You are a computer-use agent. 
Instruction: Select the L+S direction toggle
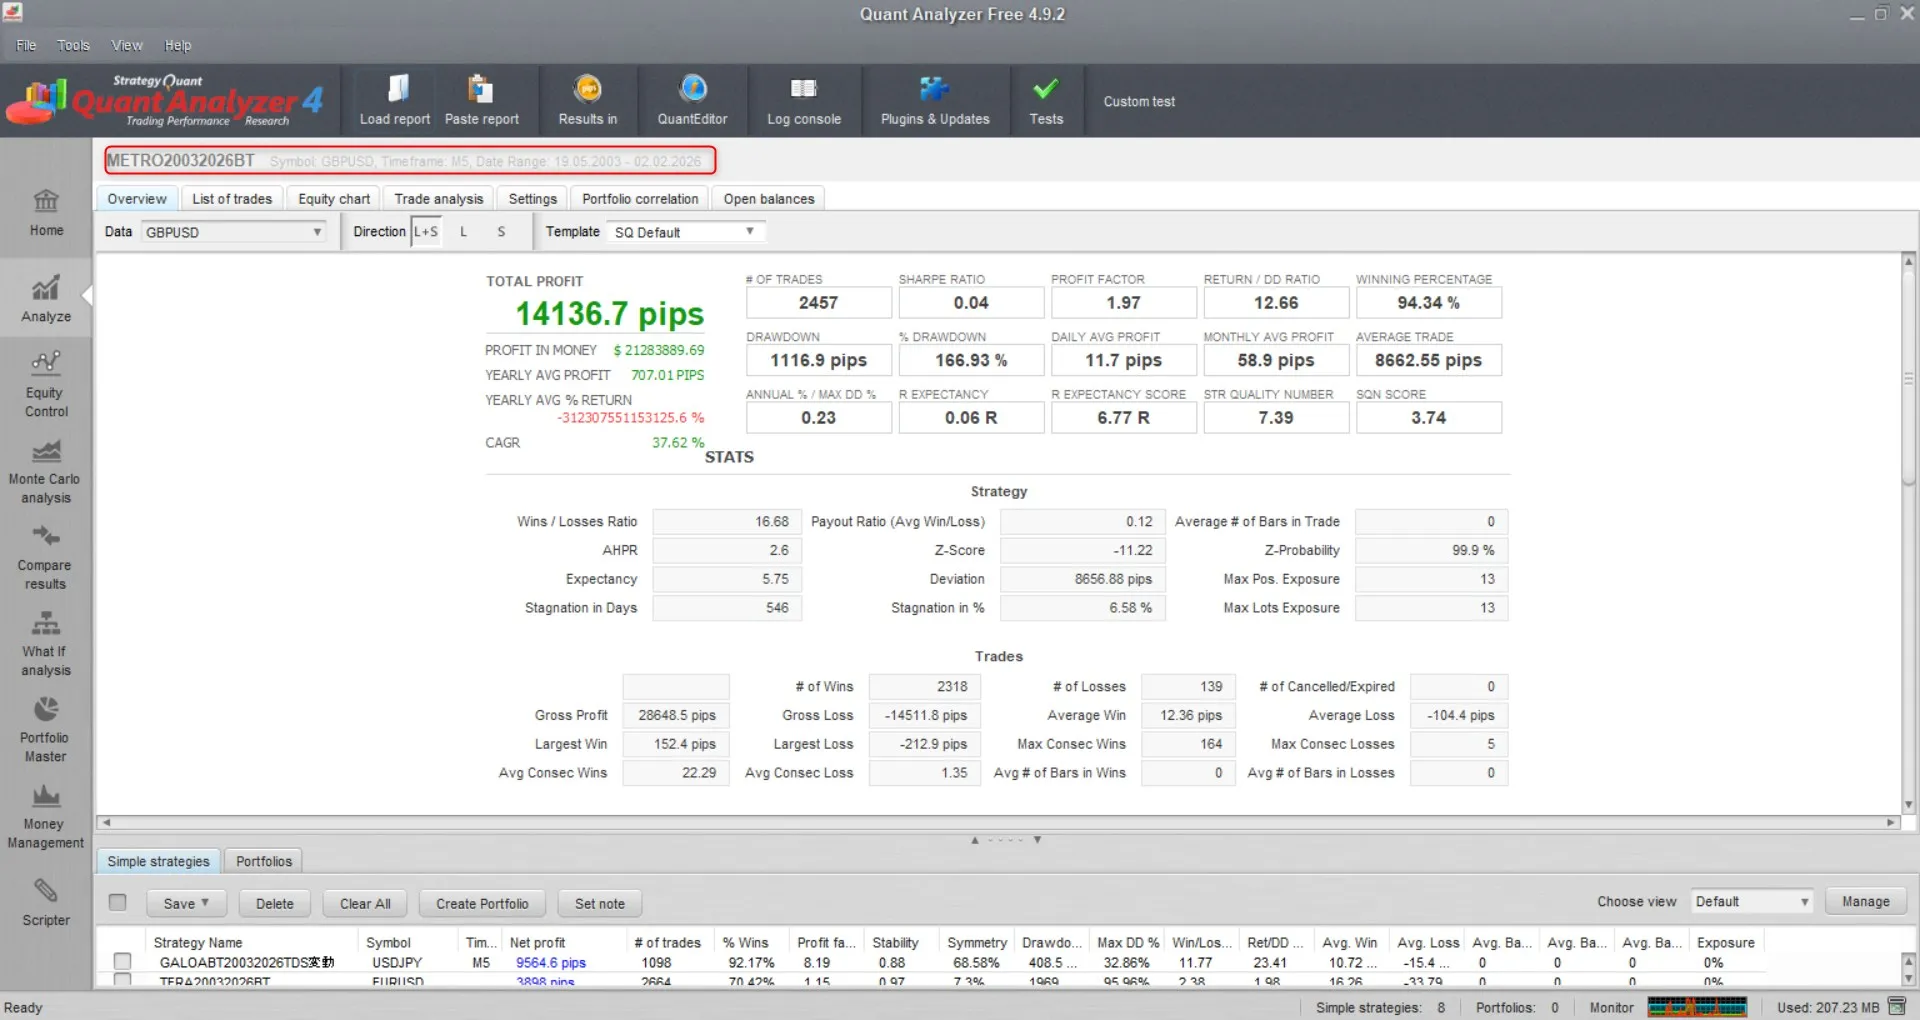click(x=426, y=232)
